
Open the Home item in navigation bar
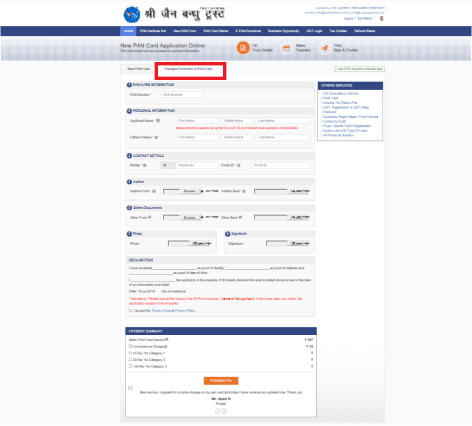(129, 31)
